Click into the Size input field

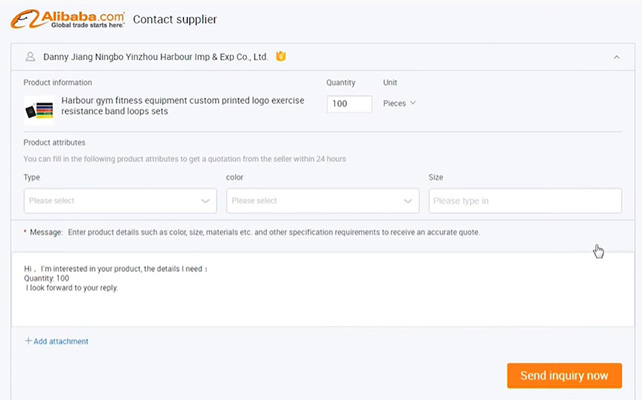click(x=525, y=200)
